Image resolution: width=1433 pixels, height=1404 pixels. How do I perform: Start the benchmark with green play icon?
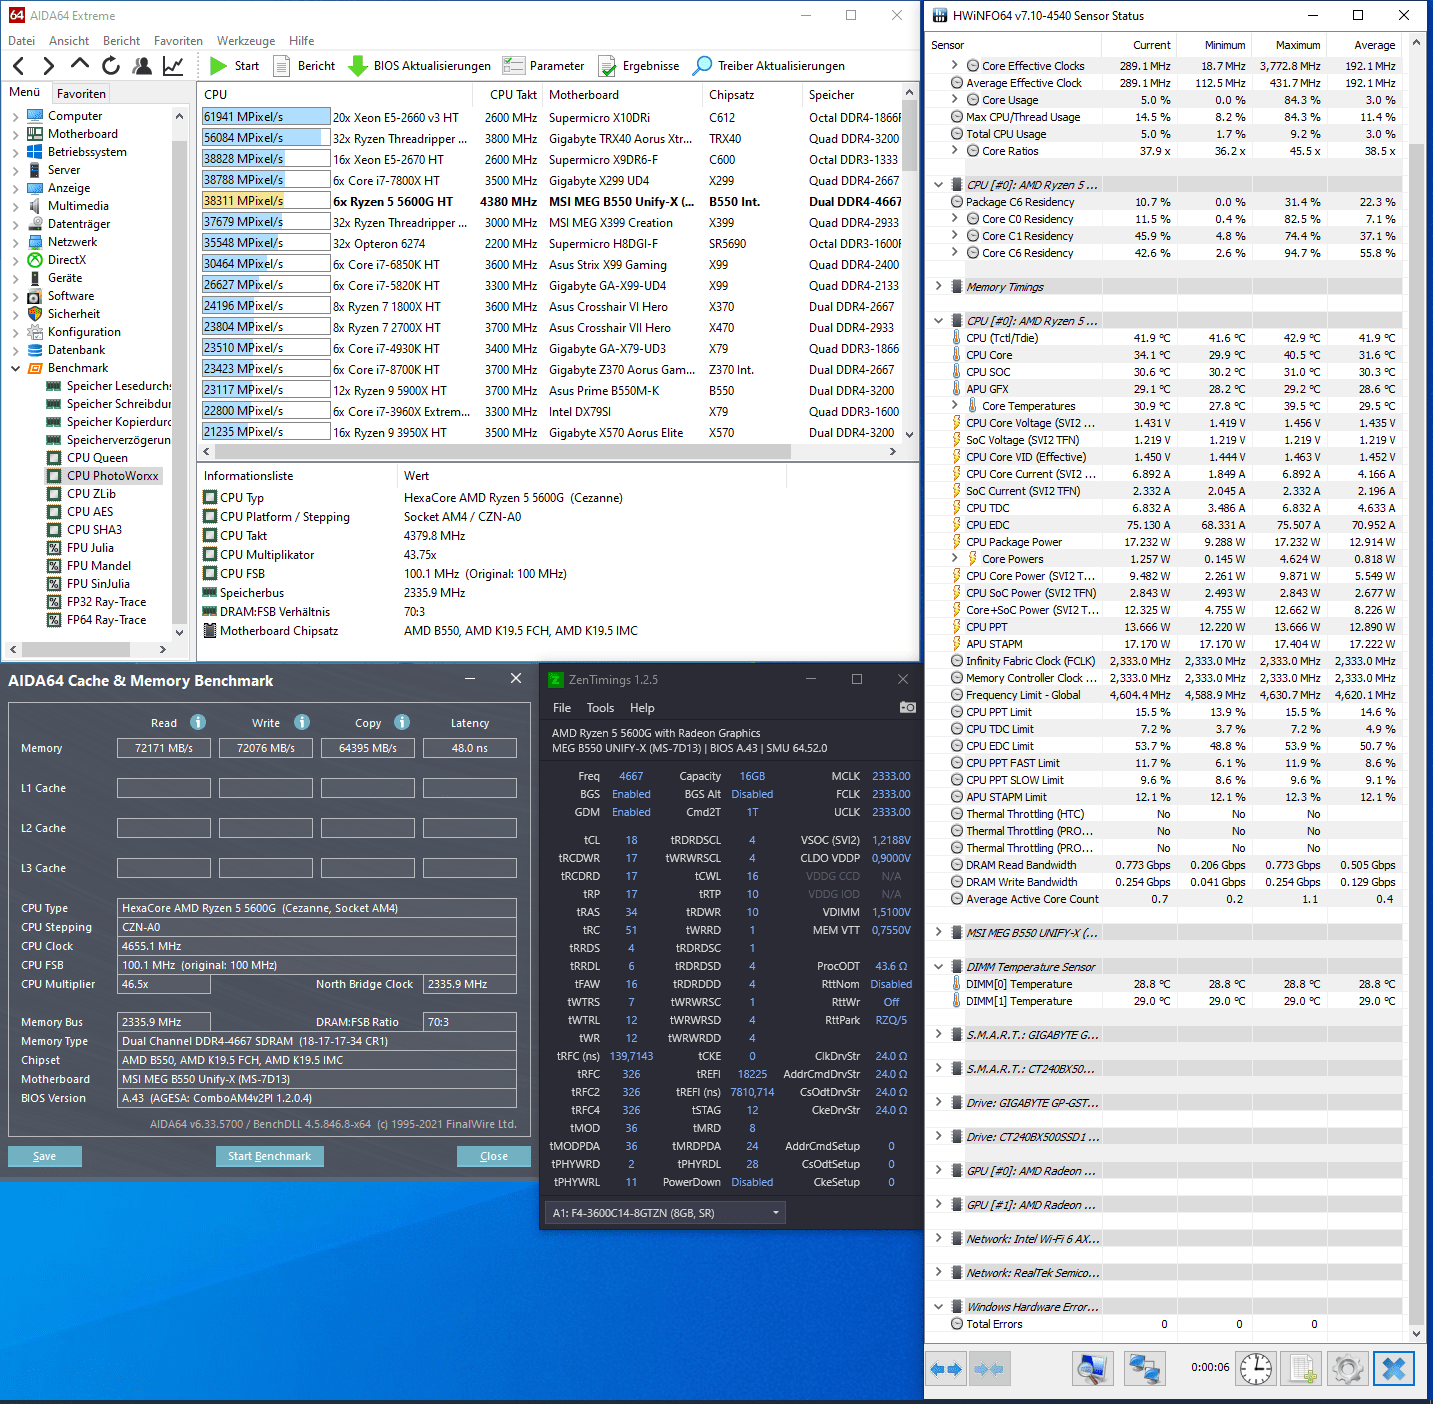click(219, 66)
